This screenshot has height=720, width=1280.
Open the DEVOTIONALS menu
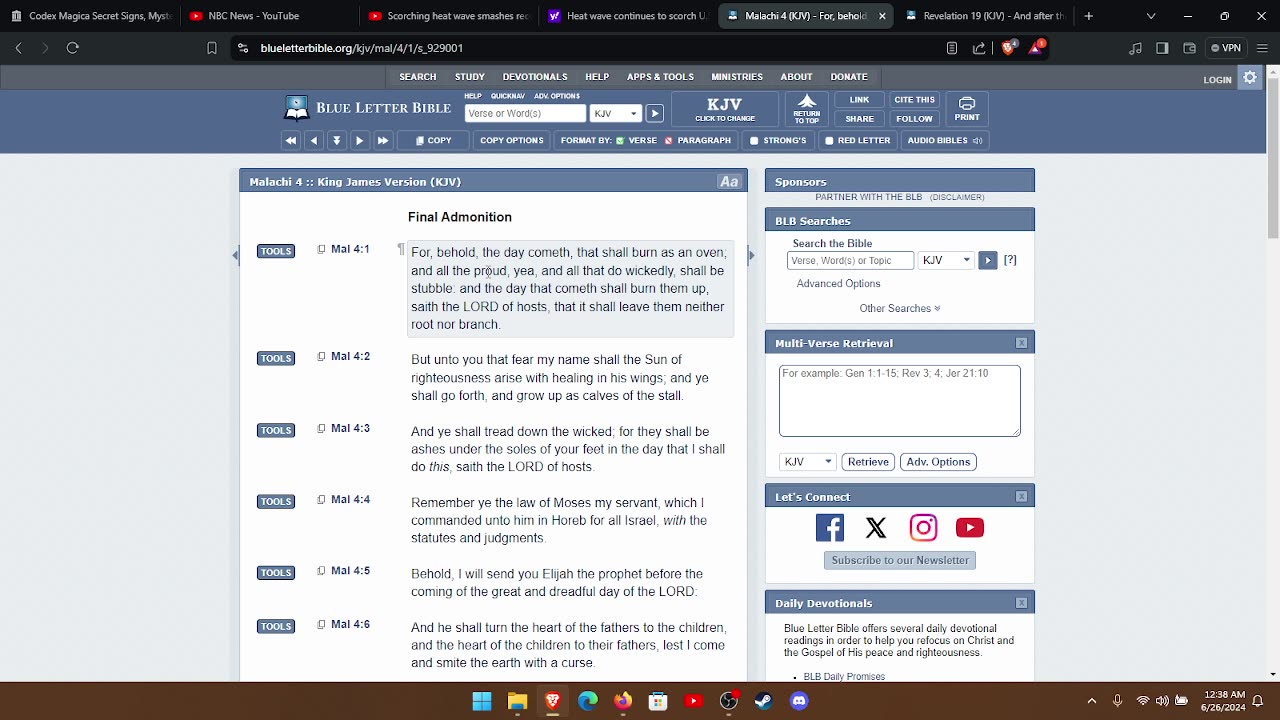pos(535,77)
